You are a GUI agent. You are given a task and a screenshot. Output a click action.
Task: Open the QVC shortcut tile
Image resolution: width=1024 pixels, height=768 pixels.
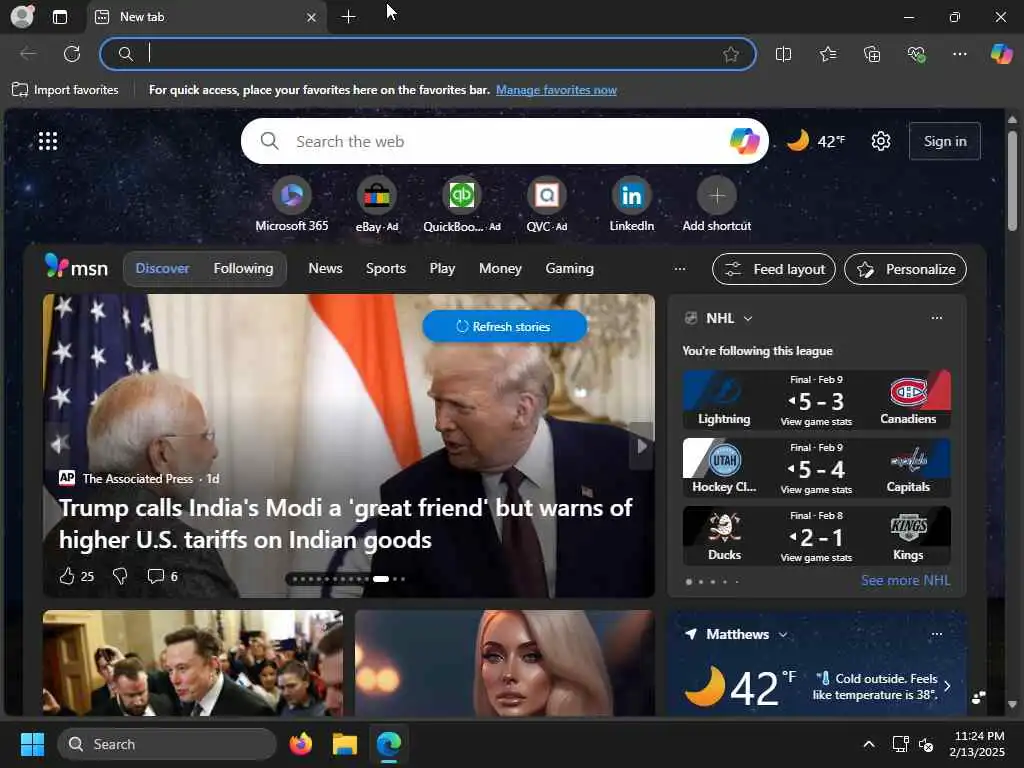(547, 204)
